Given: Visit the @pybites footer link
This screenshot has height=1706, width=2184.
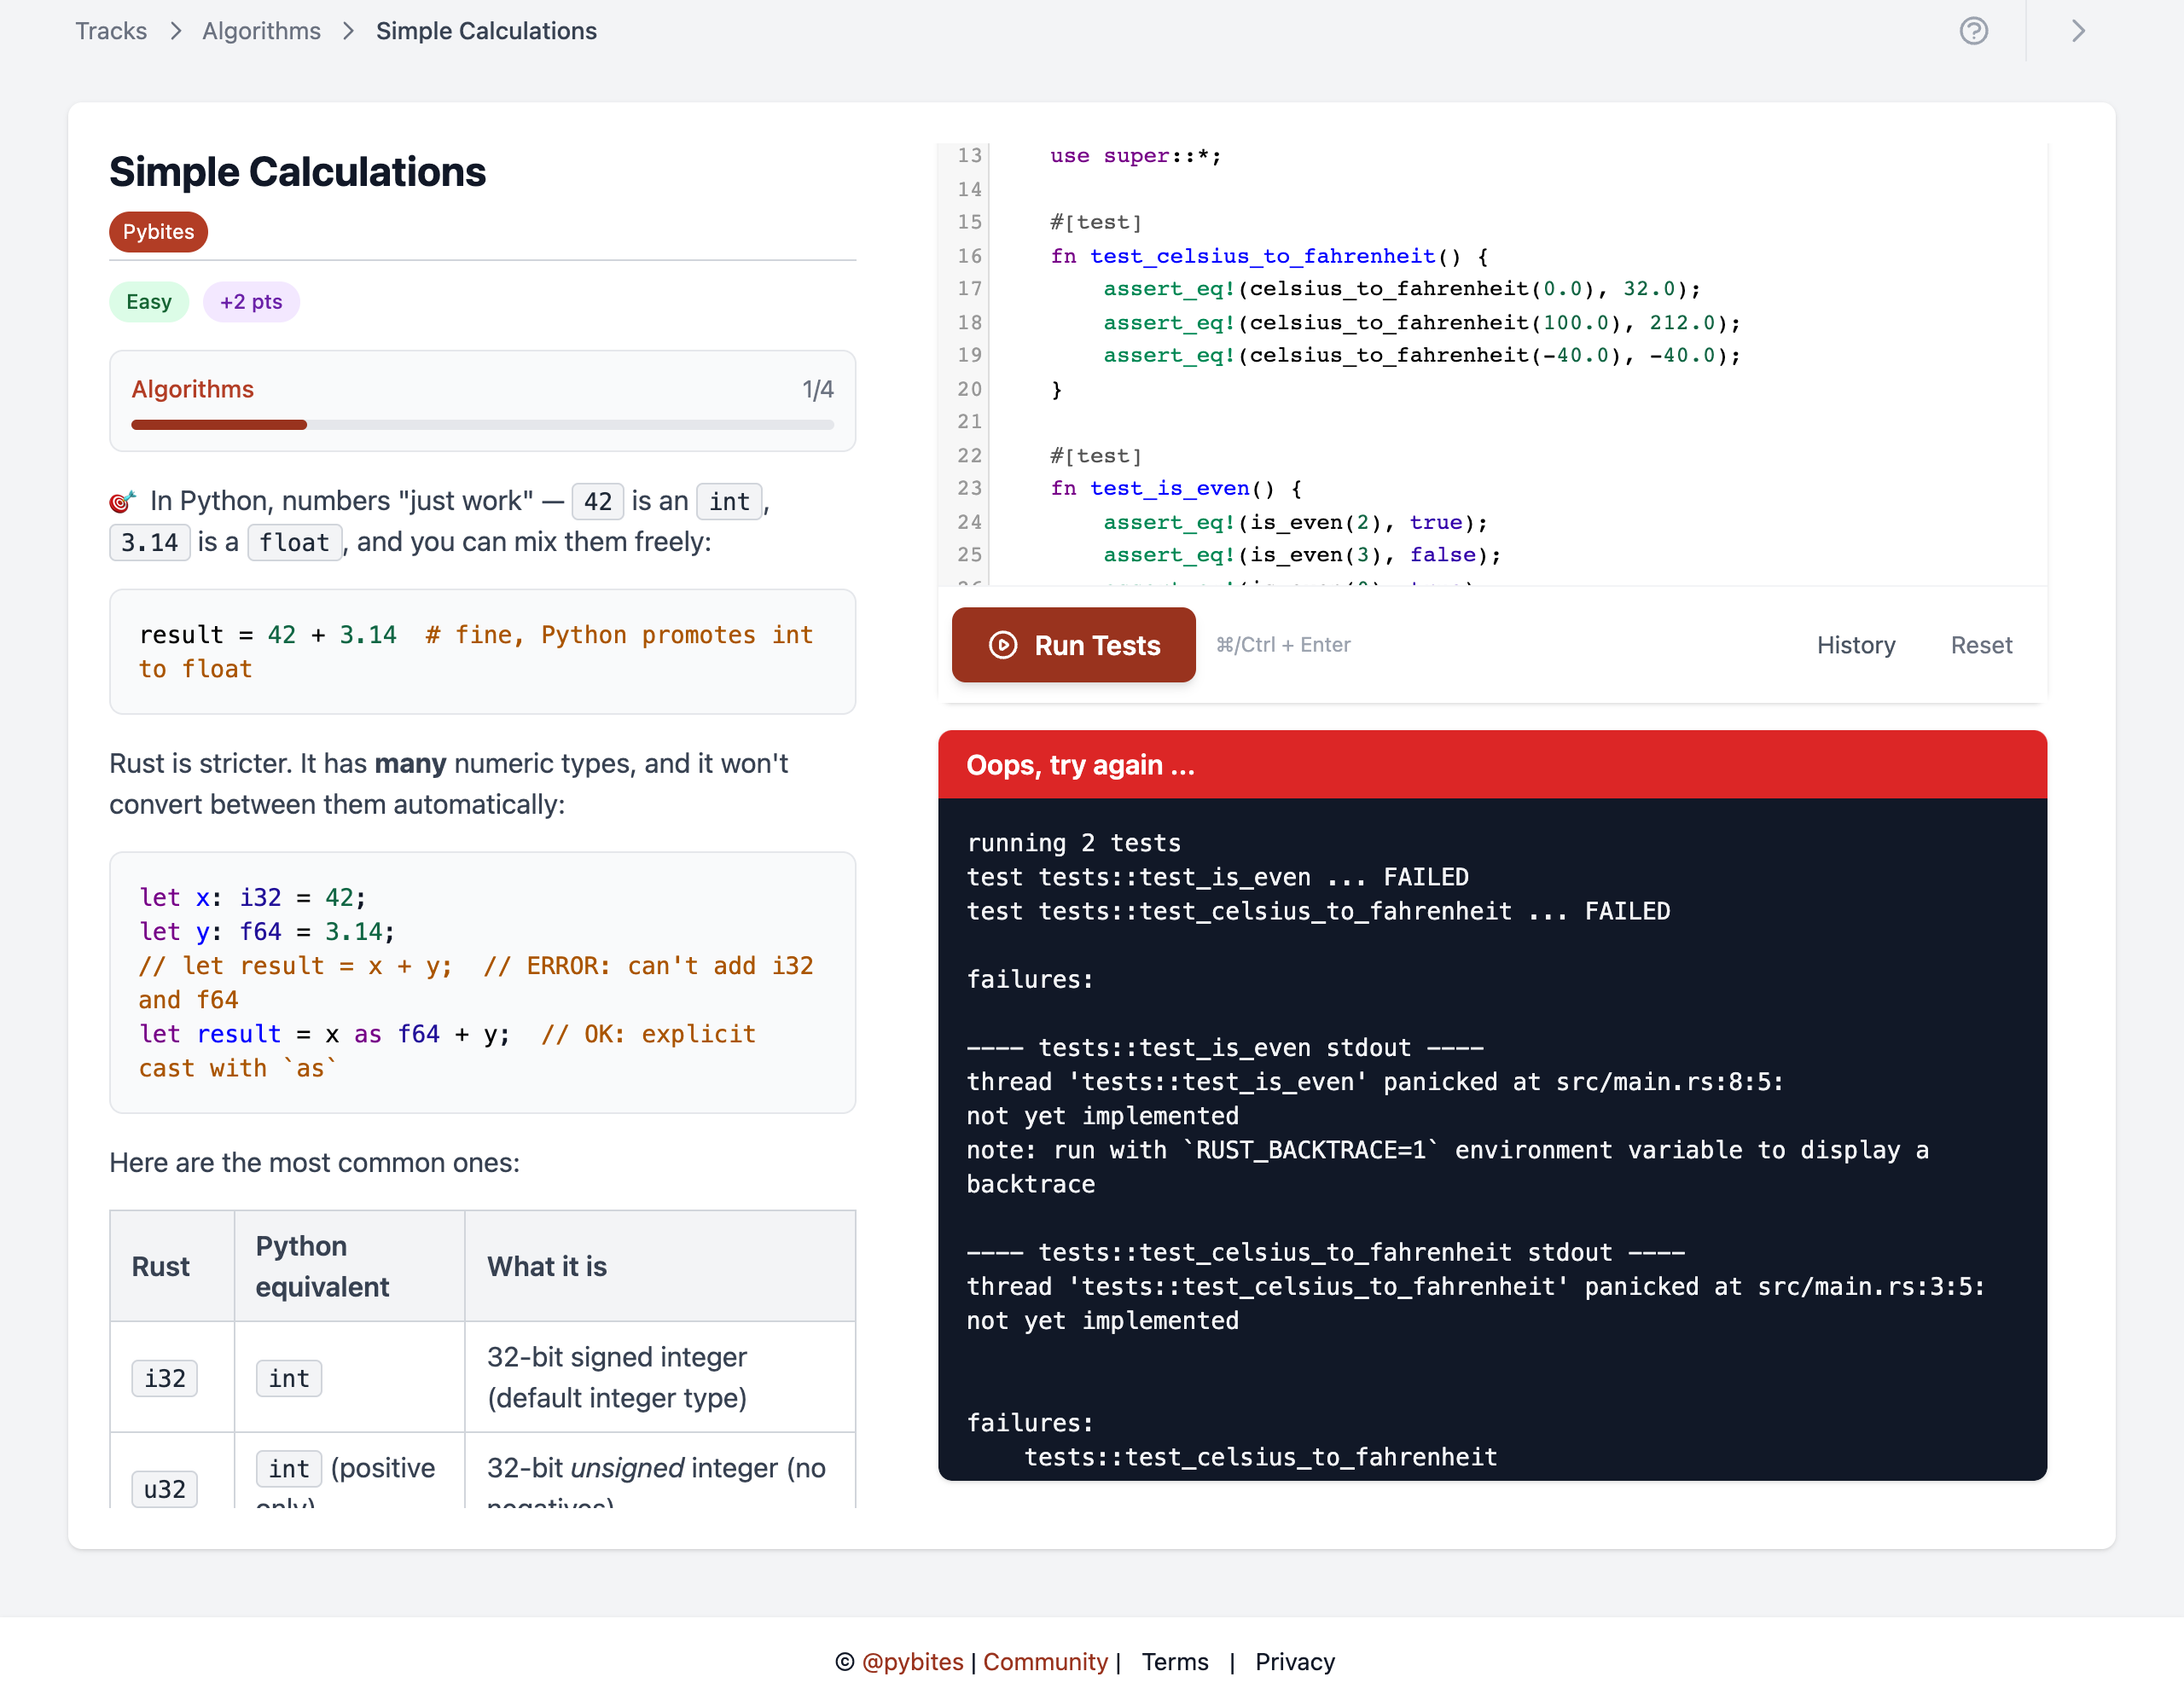Looking at the screenshot, I should coord(912,1661).
